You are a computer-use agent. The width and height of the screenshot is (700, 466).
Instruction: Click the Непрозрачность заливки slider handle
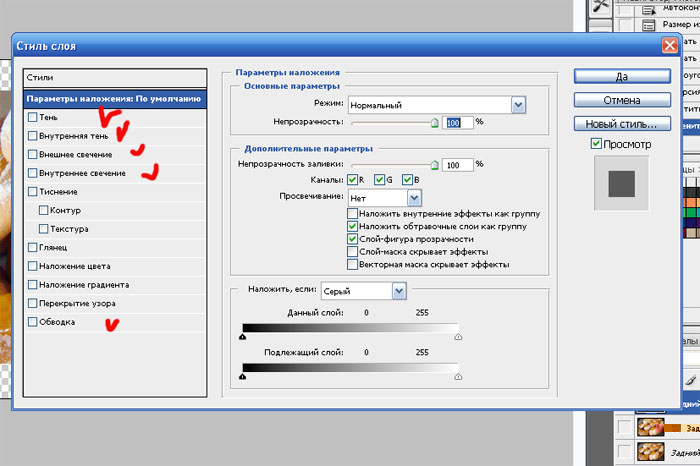(434, 164)
